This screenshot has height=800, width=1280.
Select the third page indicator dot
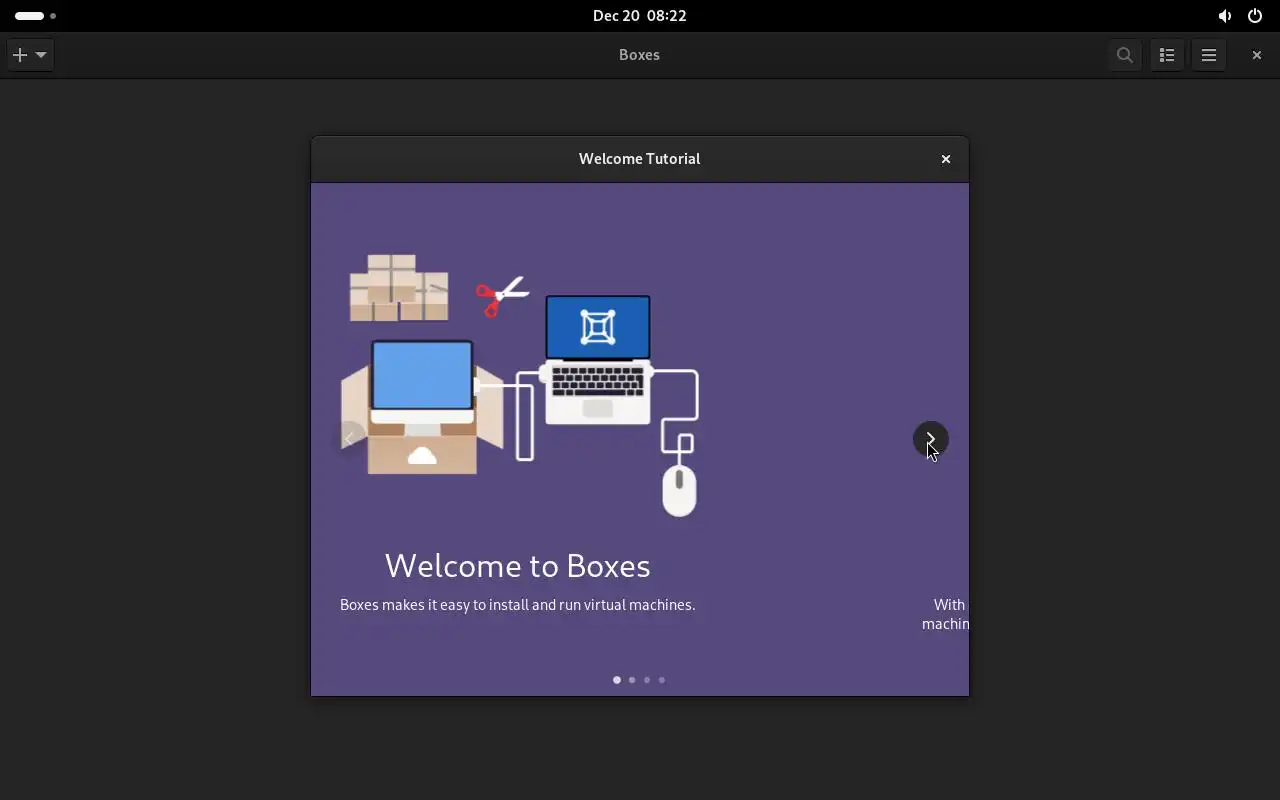[x=647, y=680]
